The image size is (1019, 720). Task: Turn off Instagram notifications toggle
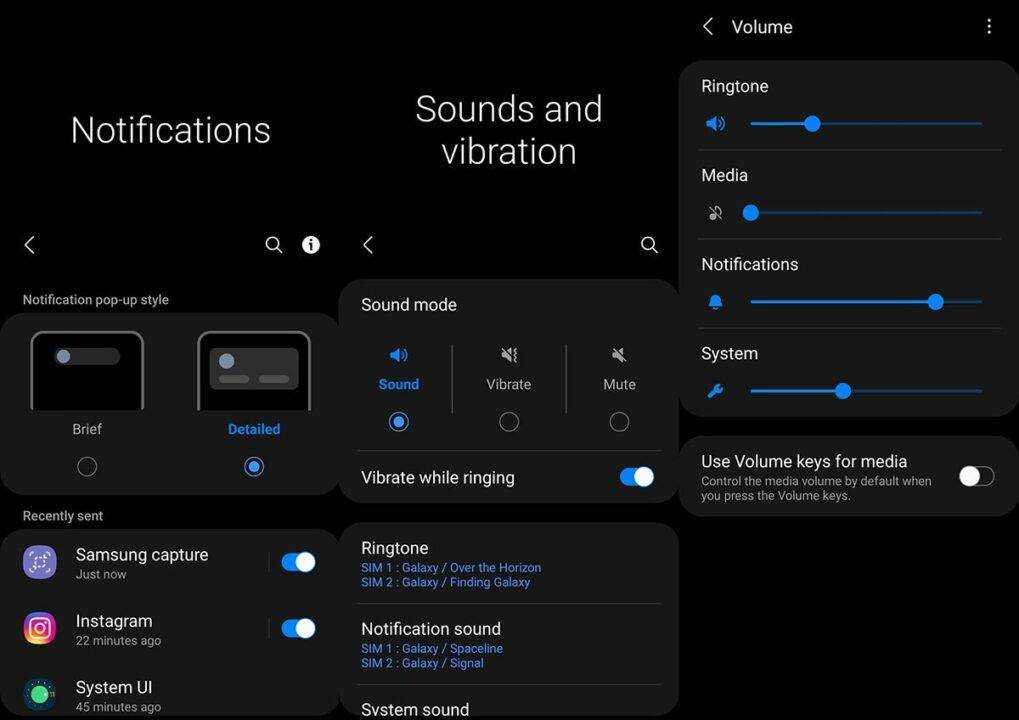(x=298, y=628)
